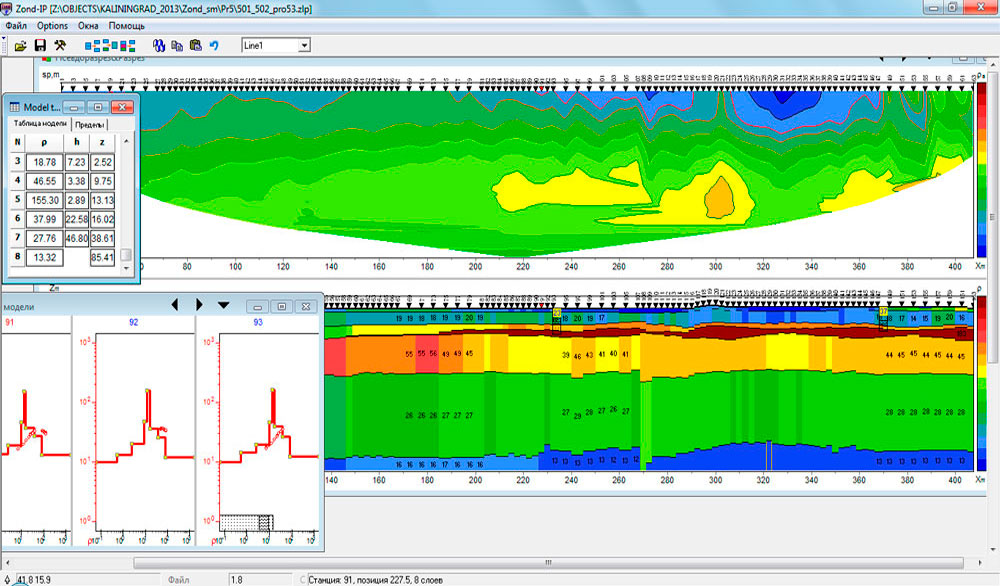Open the Line1 profile dropdown
Viewport: 1000px width, 586px height.
pyautogui.click(x=304, y=45)
